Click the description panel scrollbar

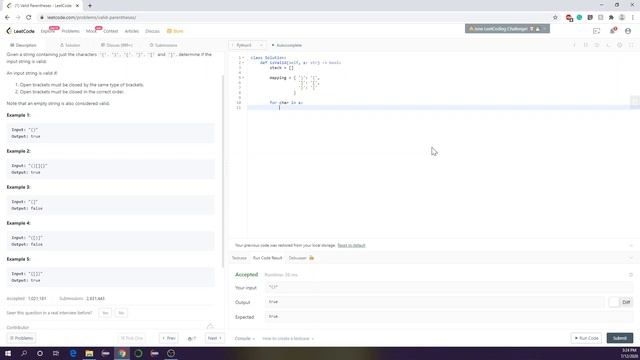tap(223, 171)
